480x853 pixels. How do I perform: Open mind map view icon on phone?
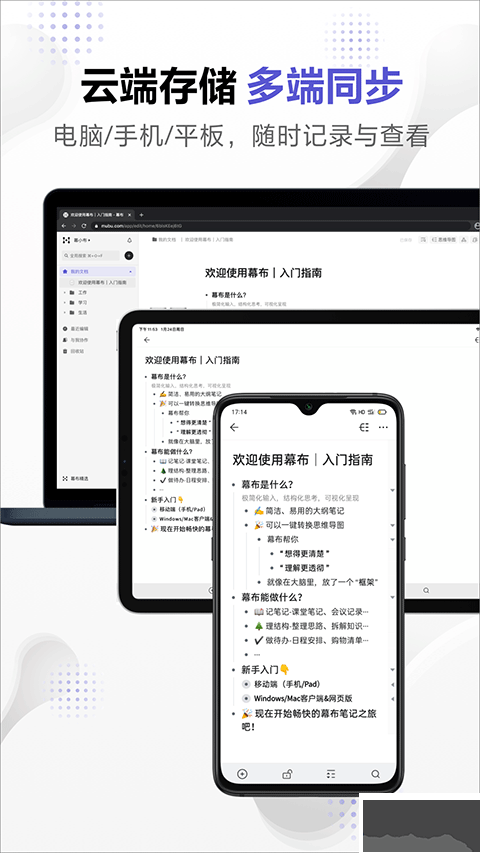[365, 428]
